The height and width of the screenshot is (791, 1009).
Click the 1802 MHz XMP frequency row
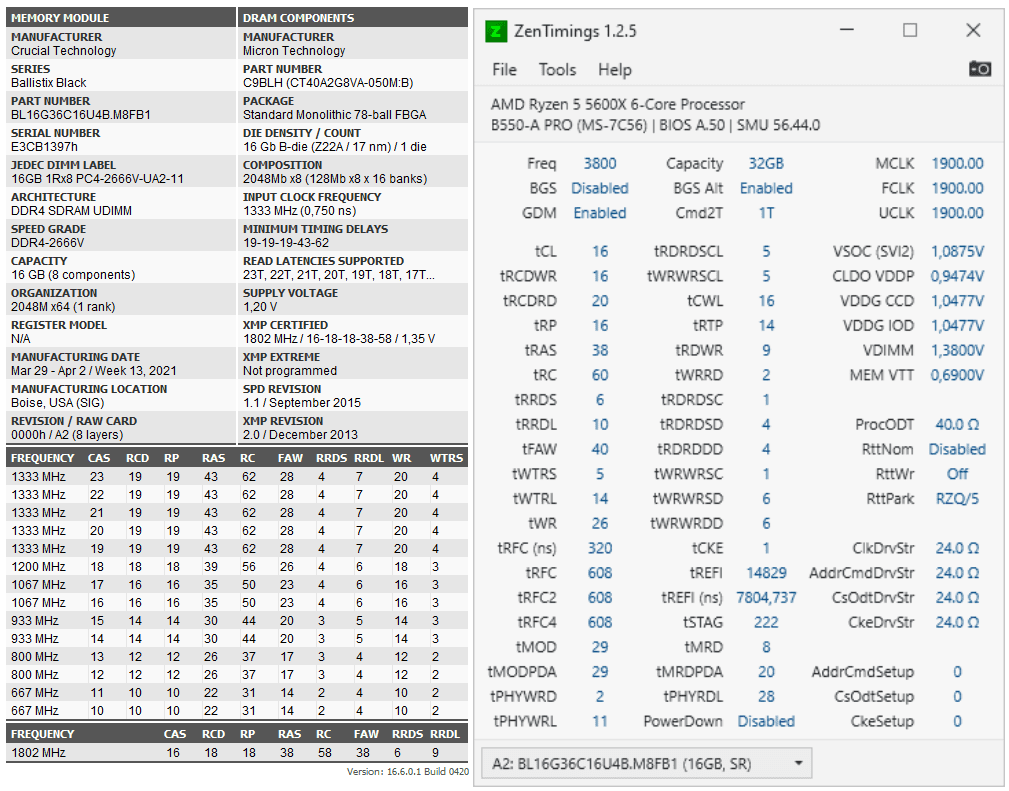point(237,752)
